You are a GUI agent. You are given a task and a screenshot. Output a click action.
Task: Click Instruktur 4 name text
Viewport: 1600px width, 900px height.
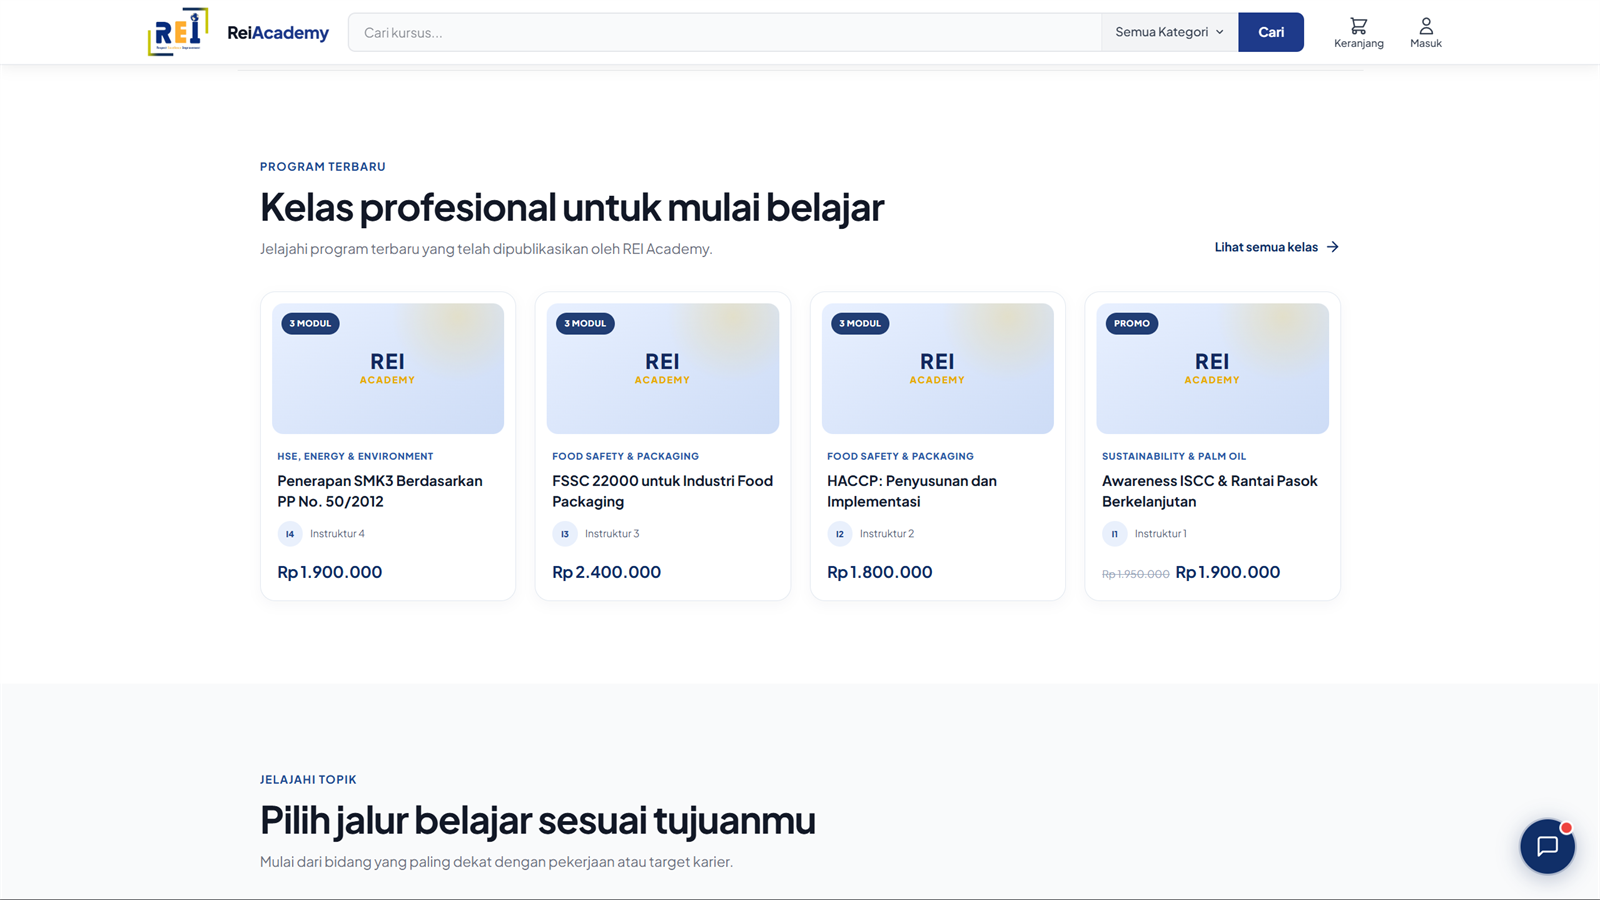(337, 534)
